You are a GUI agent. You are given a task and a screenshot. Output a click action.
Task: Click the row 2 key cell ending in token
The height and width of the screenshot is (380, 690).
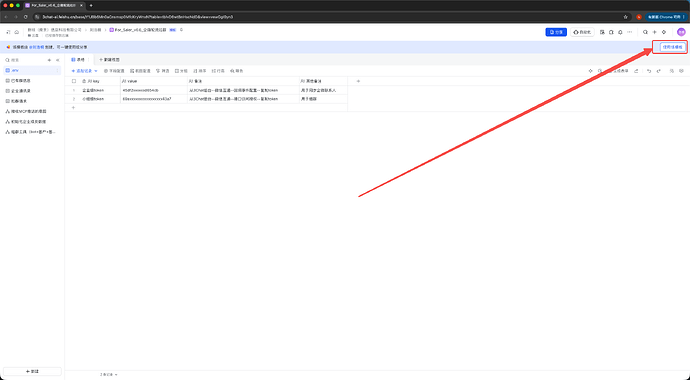pyautogui.click(x=100, y=99)
